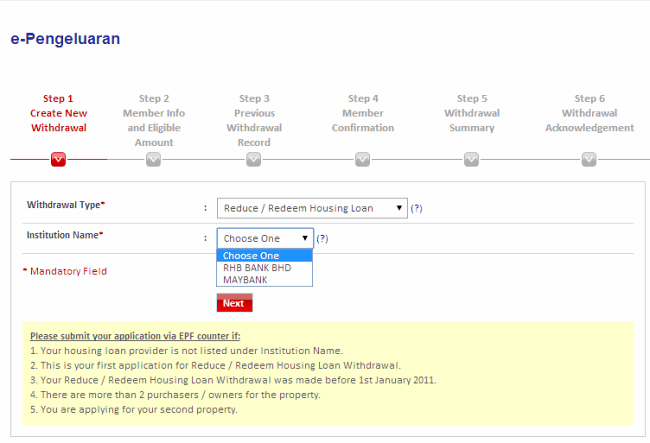Screen dimensions: 650x443
Task: Collapse the Institution Name Choose One combo box
Action: 265,238
